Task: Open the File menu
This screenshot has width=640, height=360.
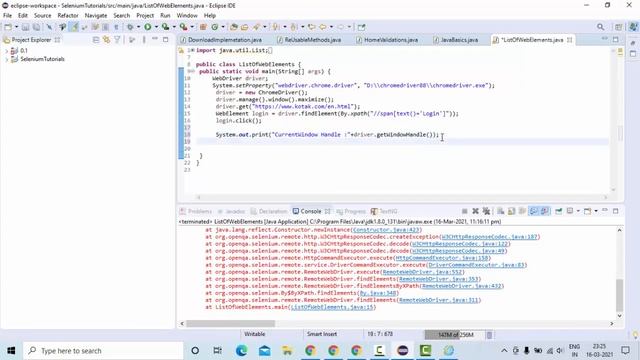Action: pyautogui.click(x=7, y=16)
